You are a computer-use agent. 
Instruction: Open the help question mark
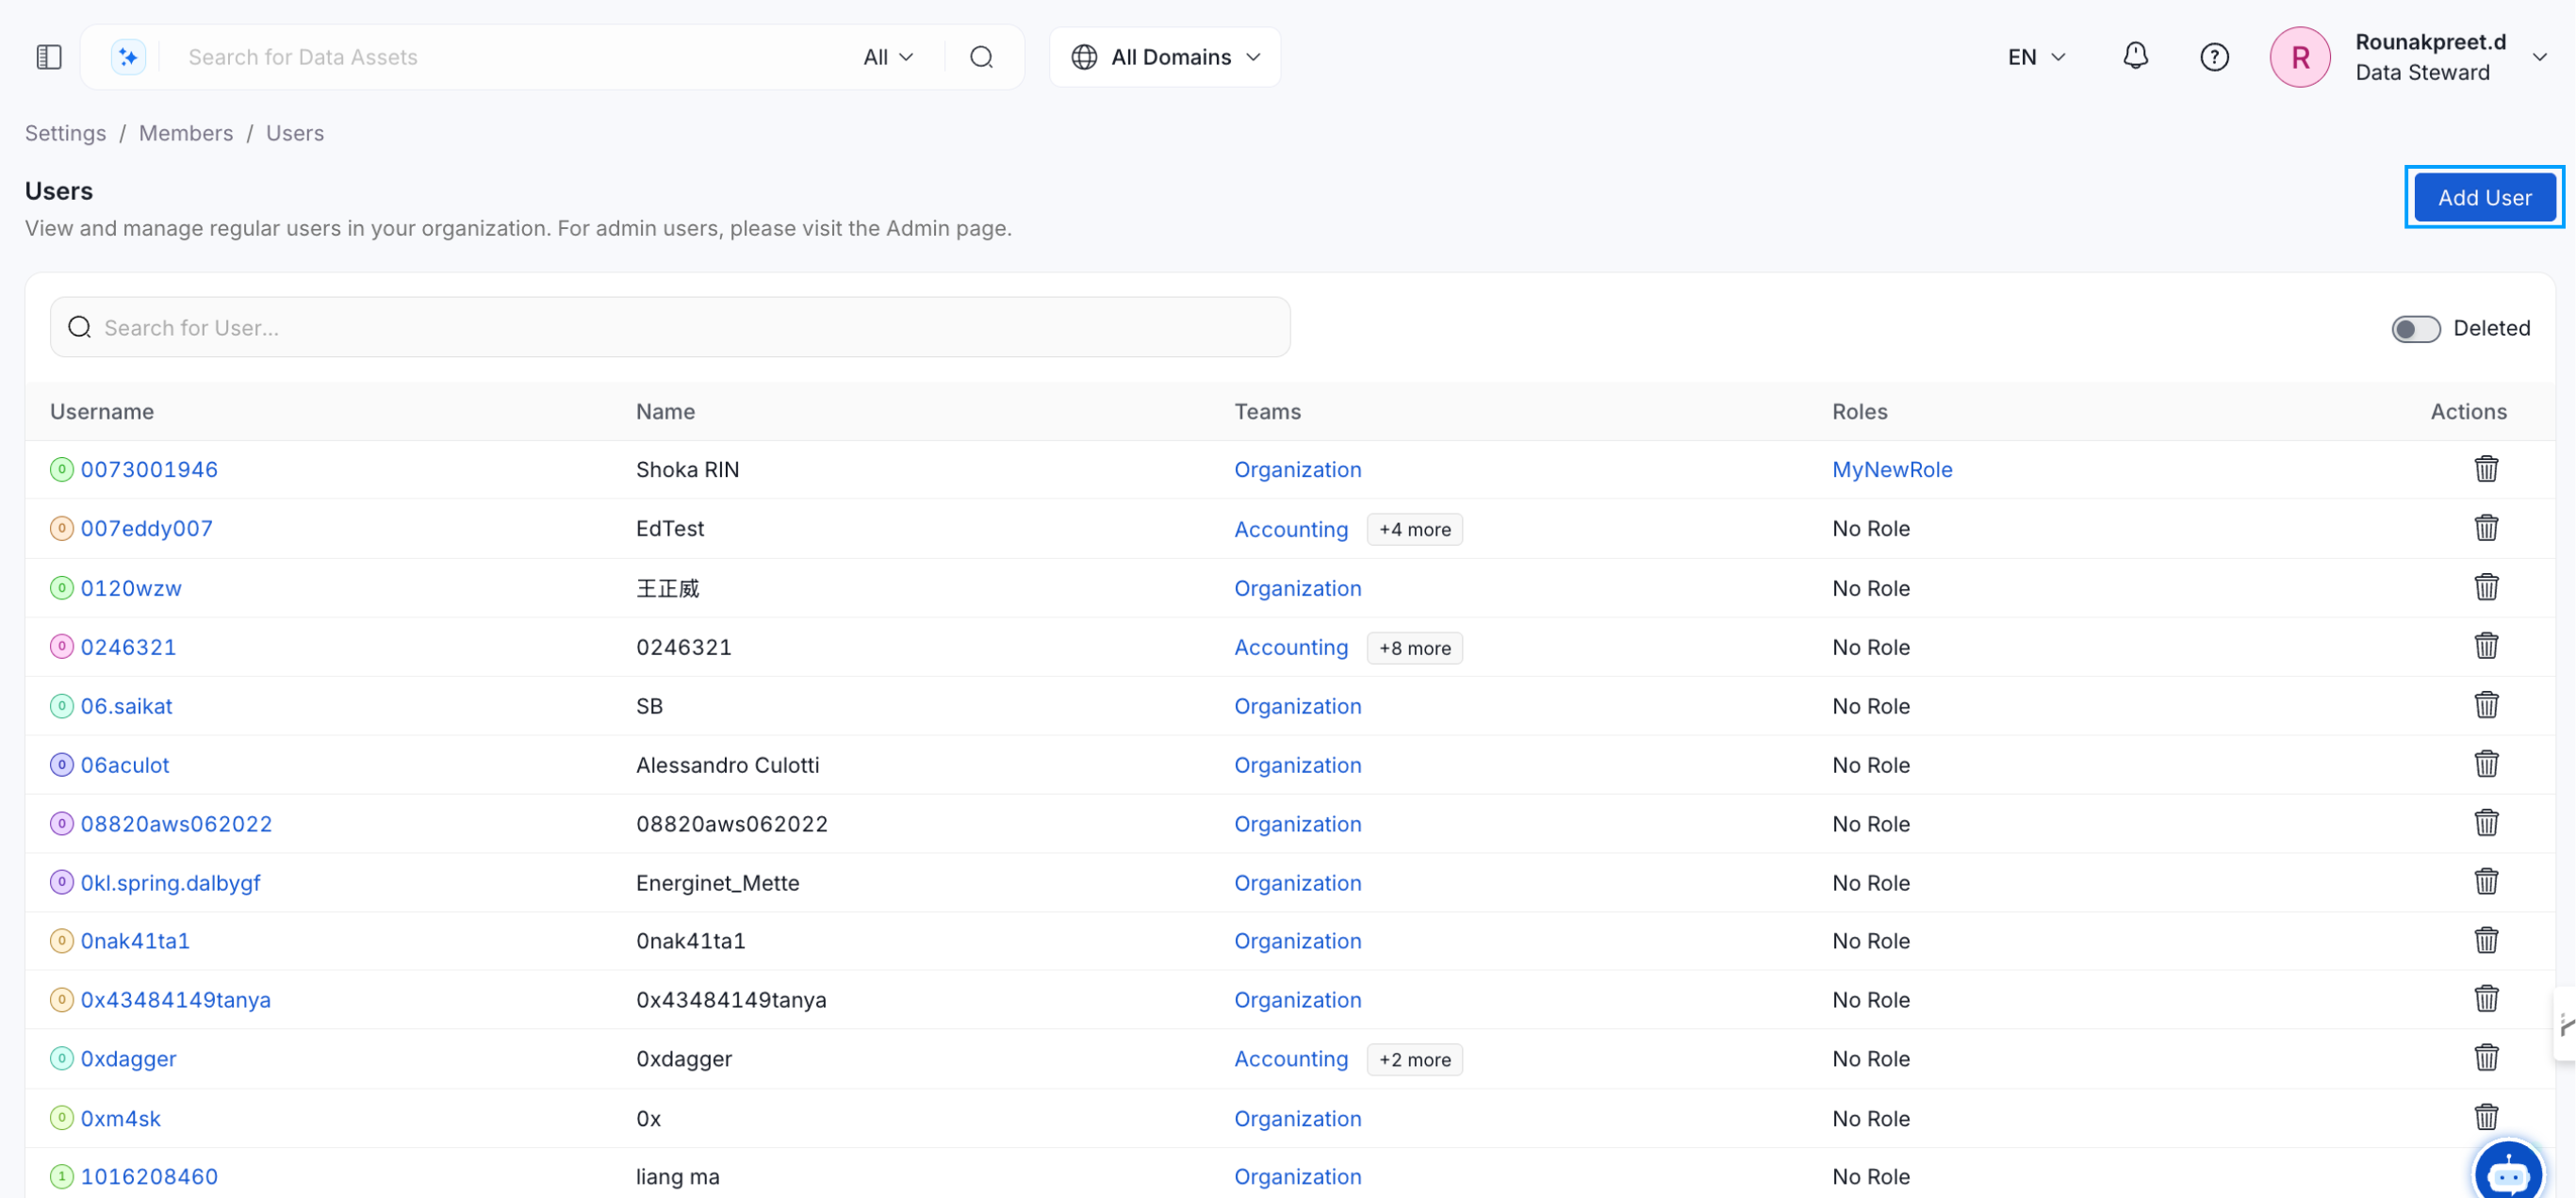2214,56
